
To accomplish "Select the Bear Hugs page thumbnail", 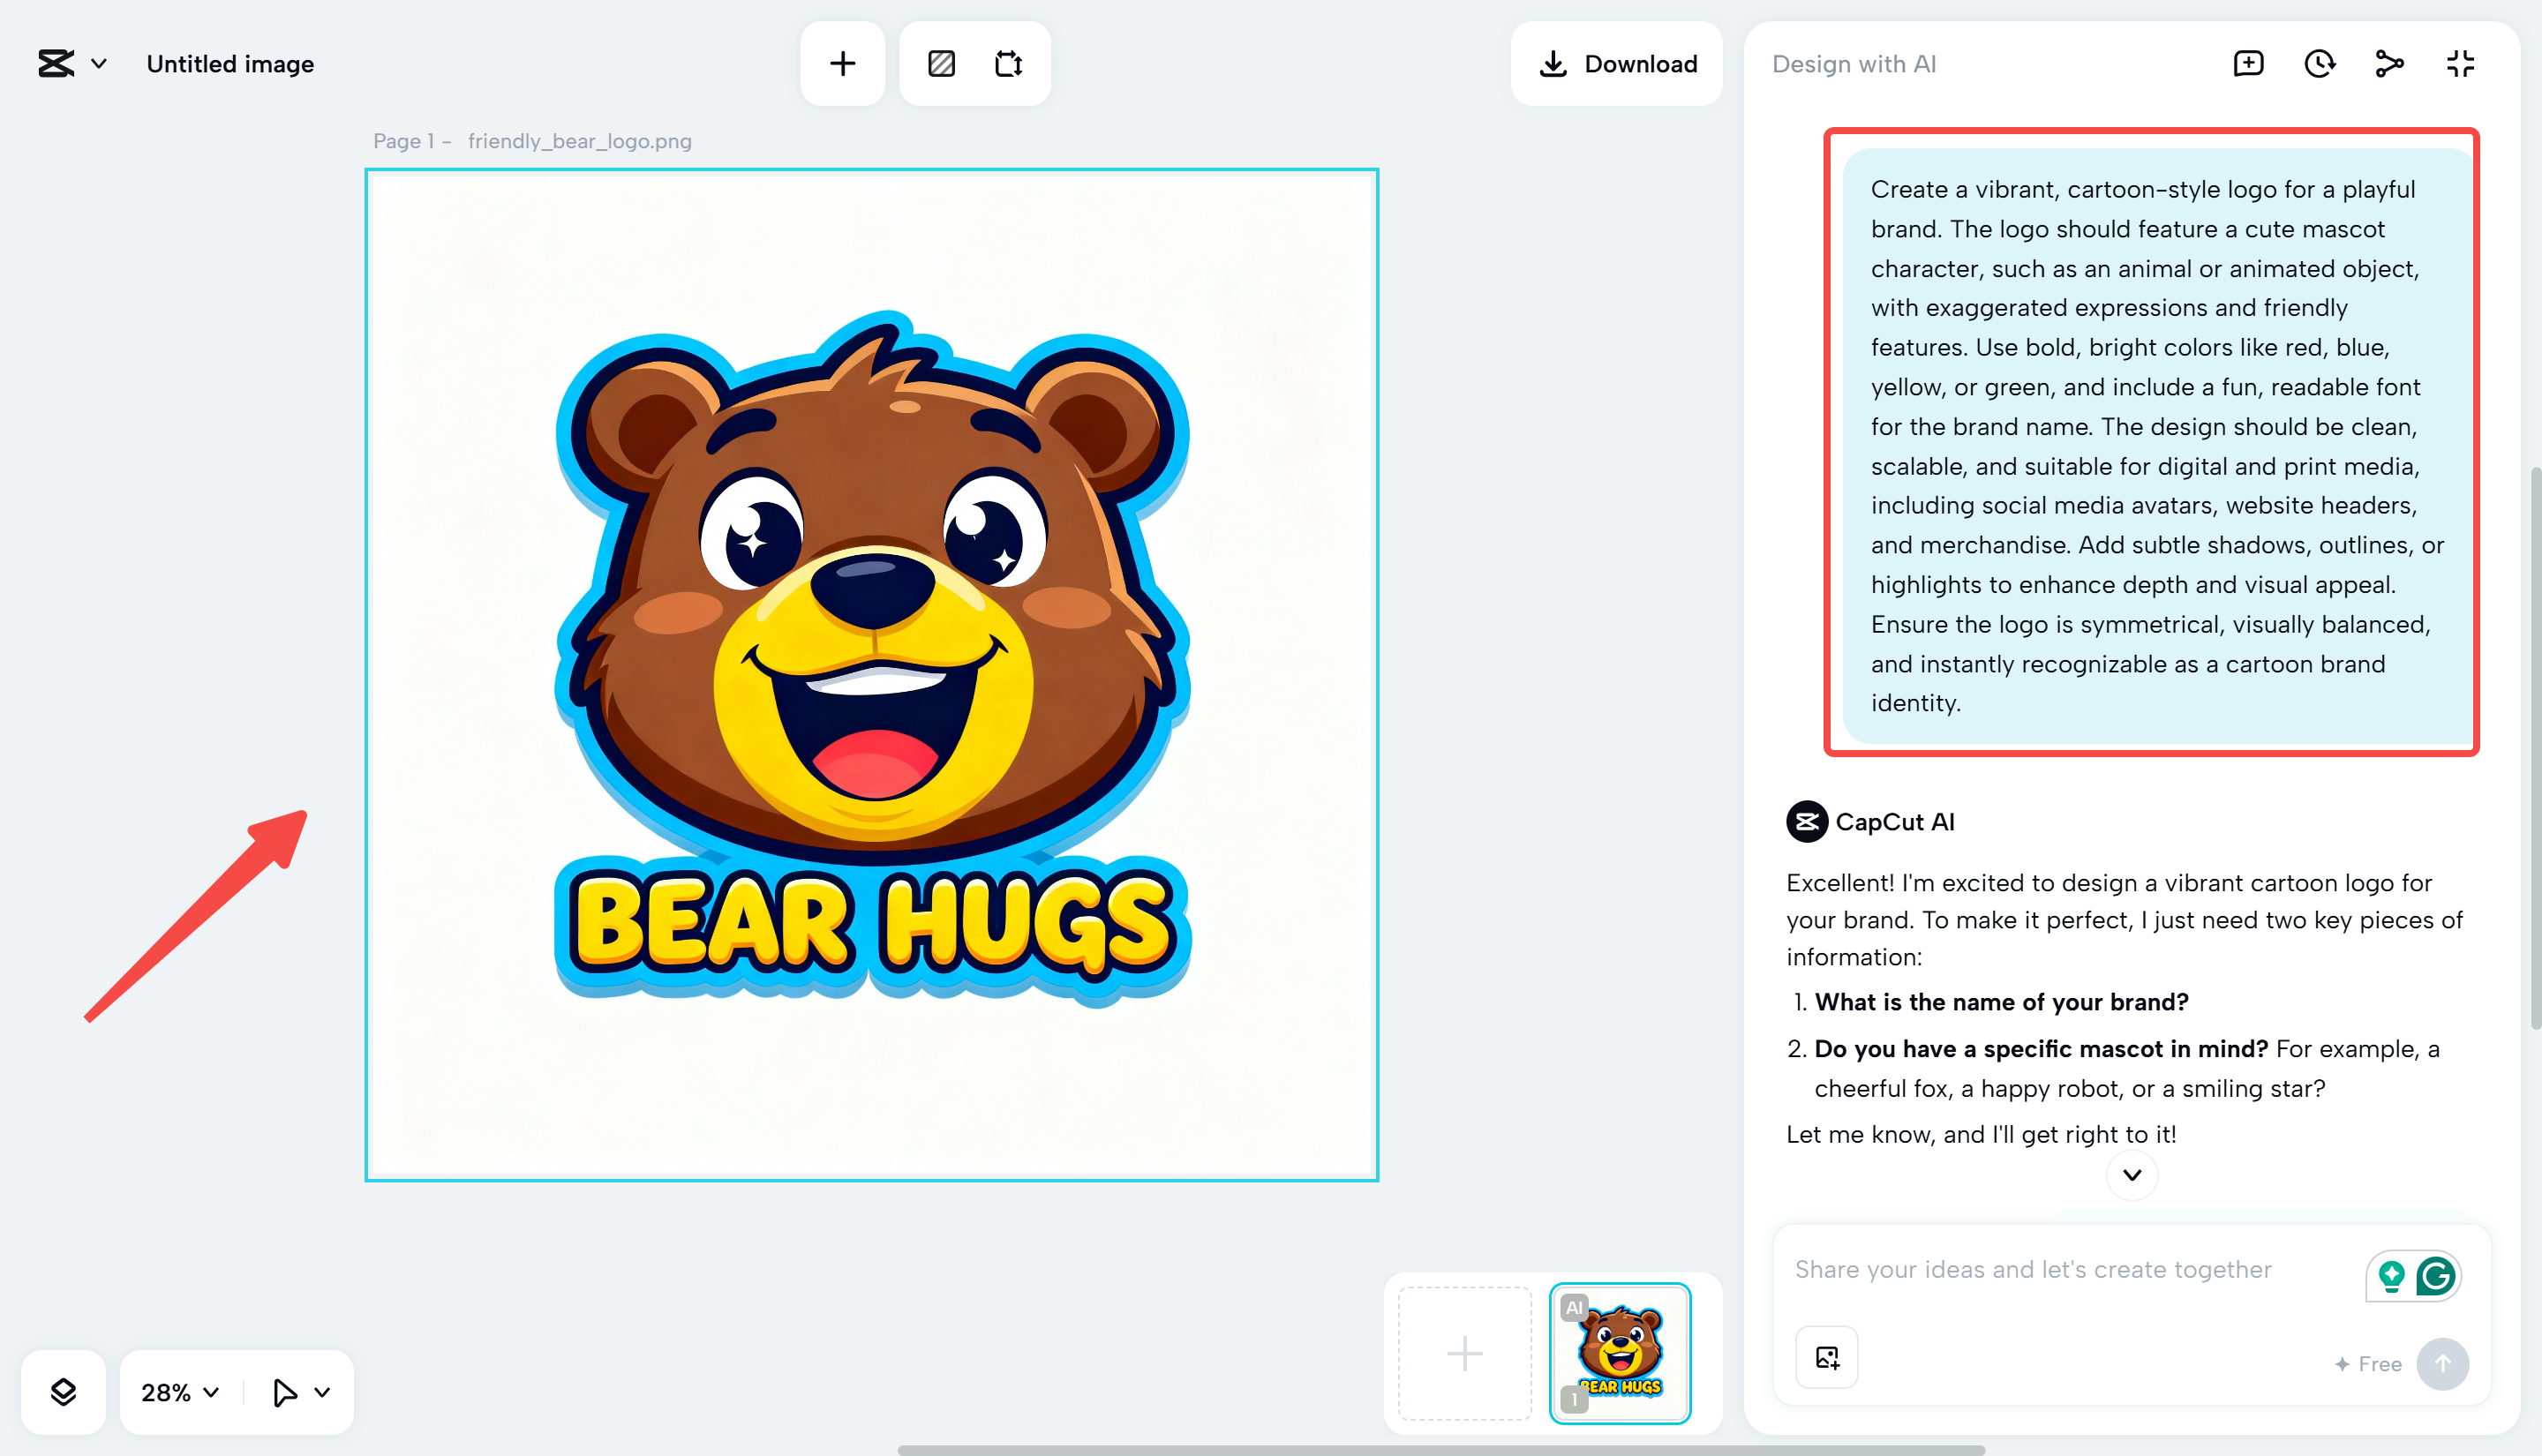I will 1619,1353.
